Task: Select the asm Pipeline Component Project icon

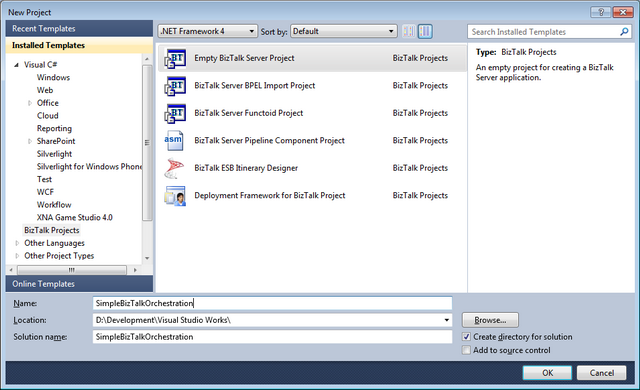Action: click(x=174, y=140)
